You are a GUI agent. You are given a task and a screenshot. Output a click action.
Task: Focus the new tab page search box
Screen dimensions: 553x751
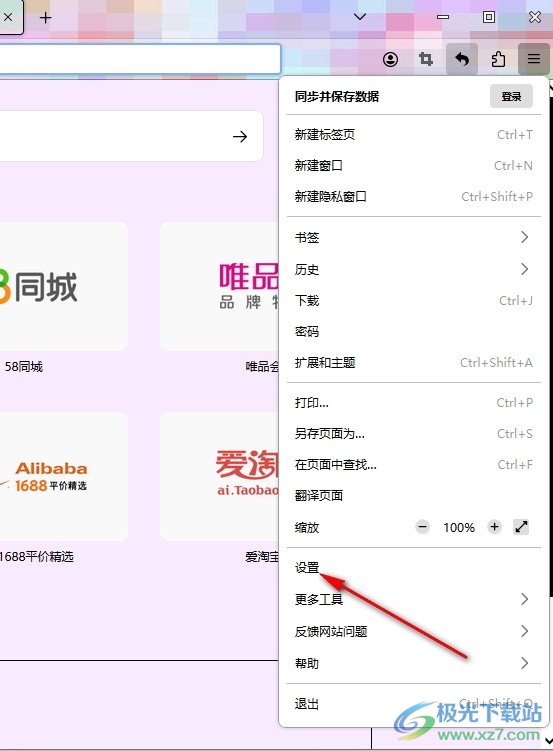click(x=131, y=136)
